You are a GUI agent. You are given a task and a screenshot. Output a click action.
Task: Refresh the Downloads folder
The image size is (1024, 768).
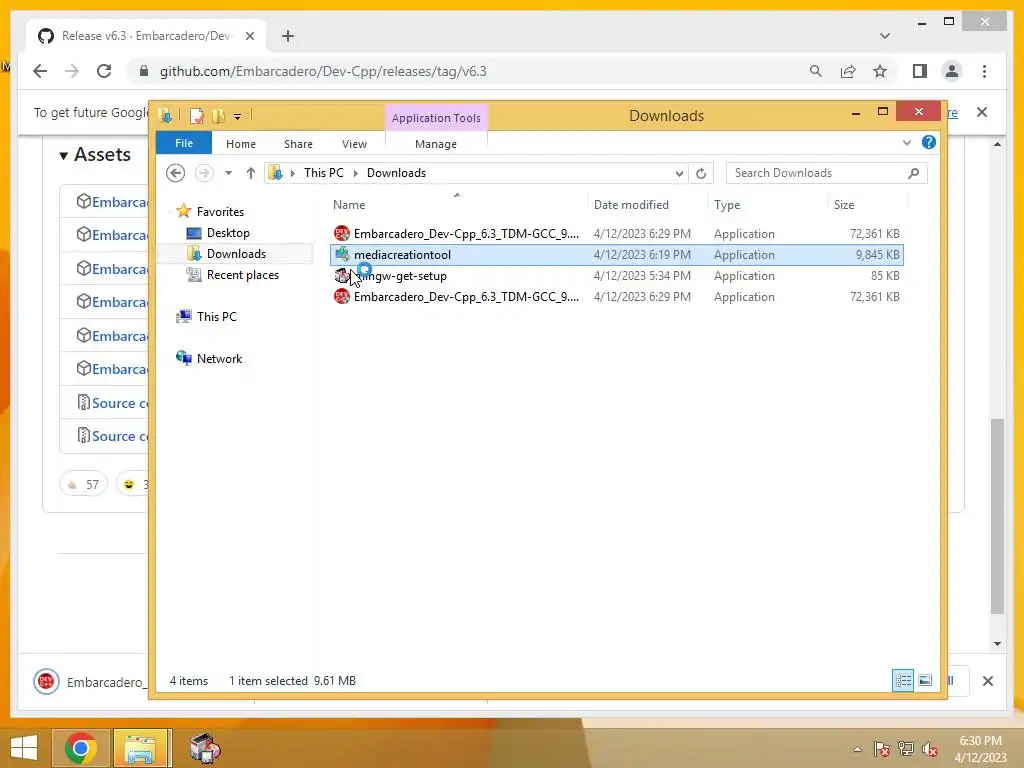tap(701, 173)
